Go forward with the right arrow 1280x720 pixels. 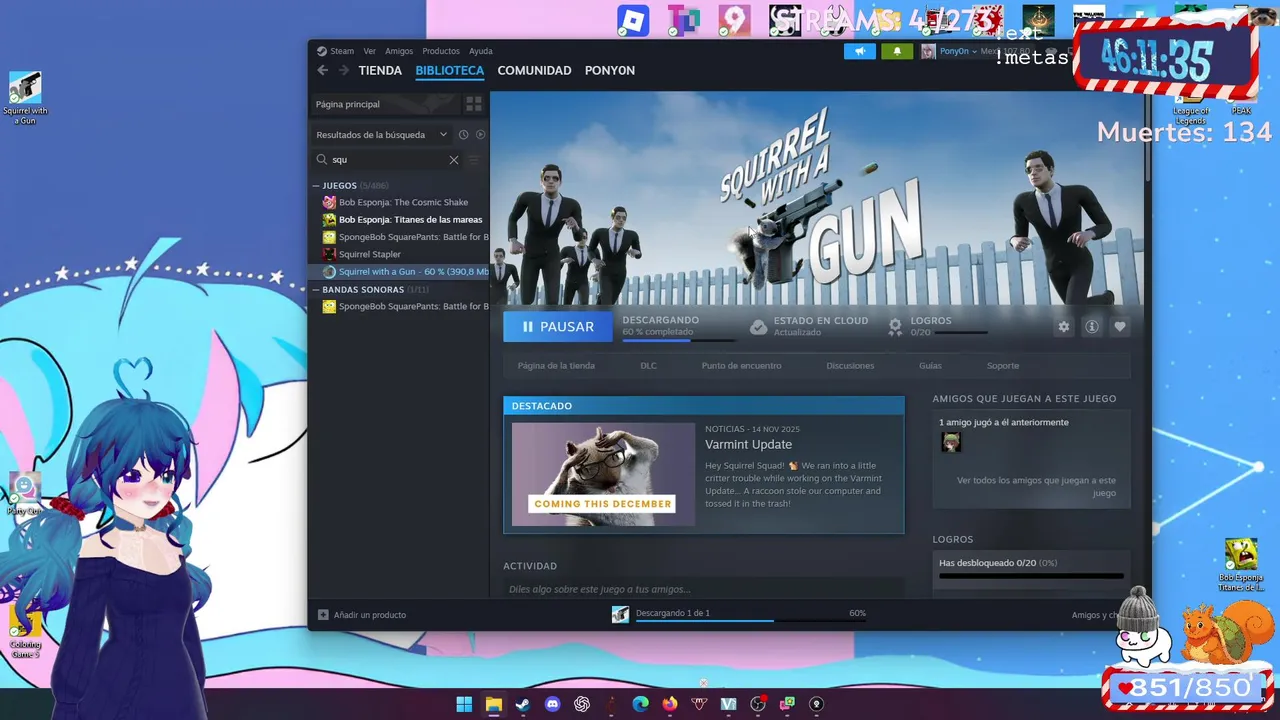point(344,70)
